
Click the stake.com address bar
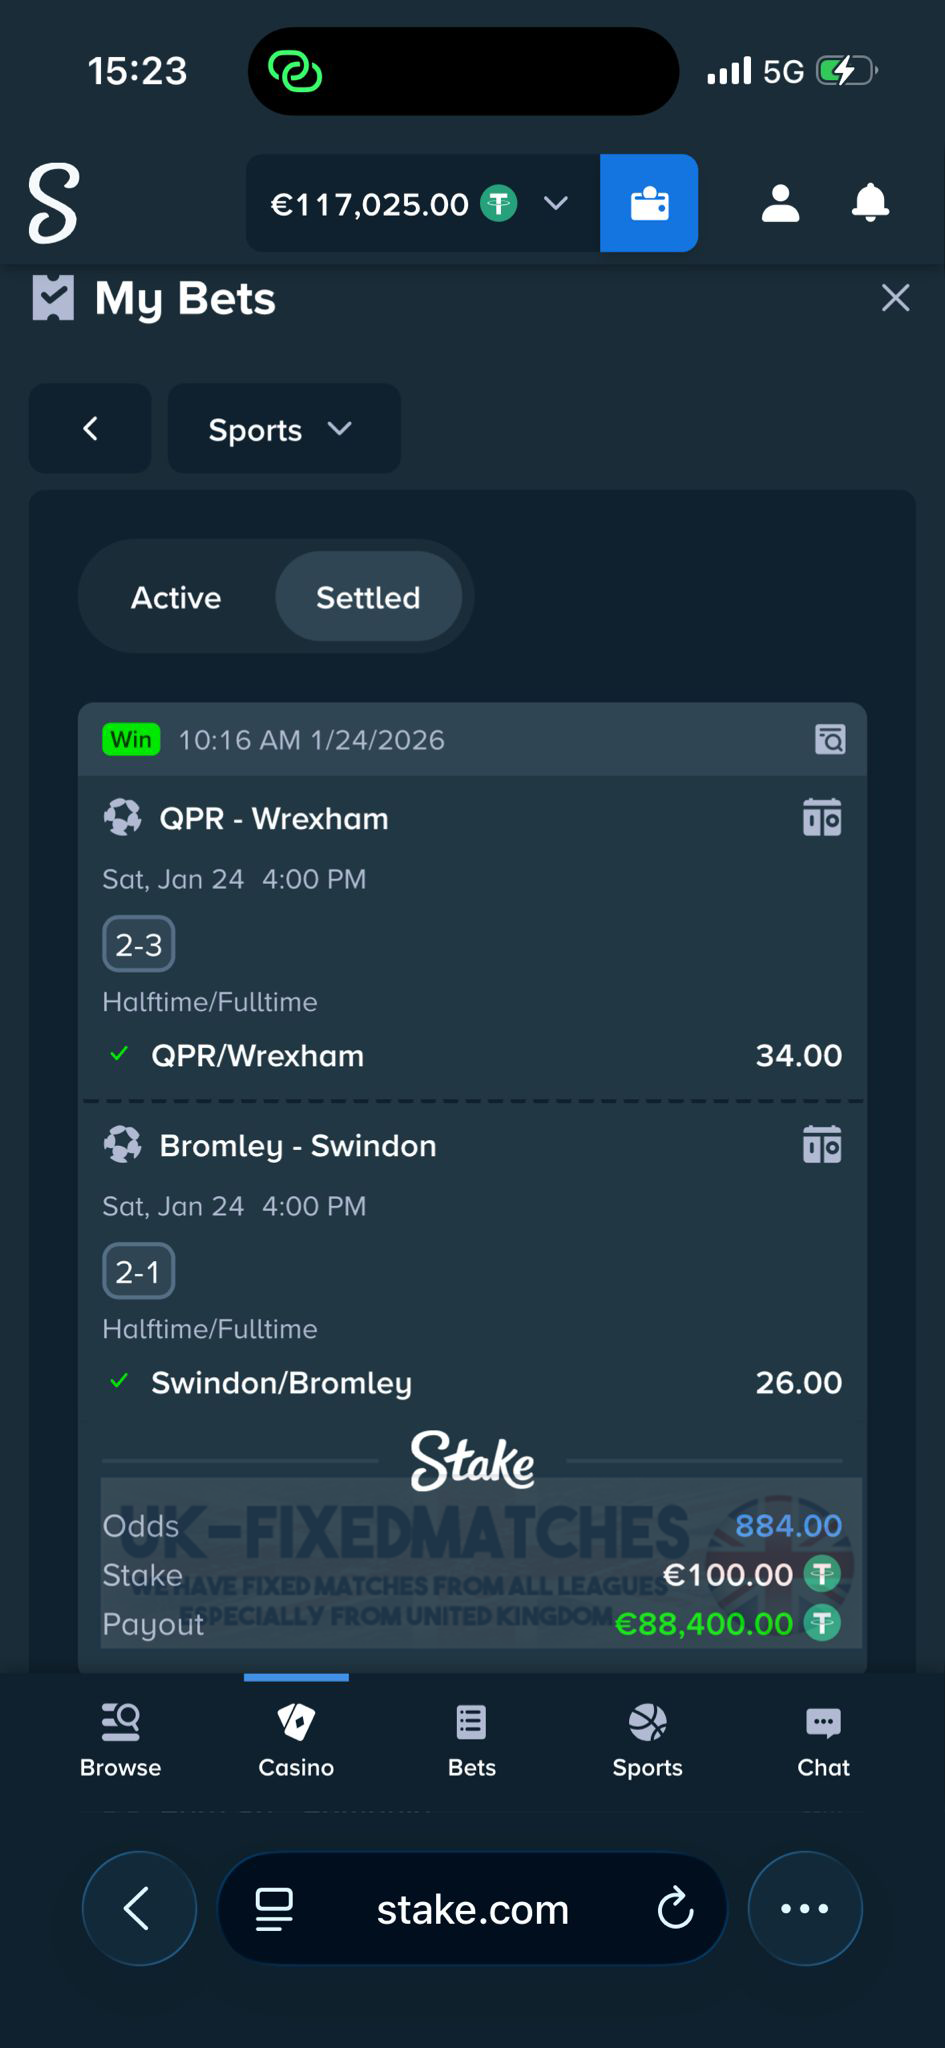click(472, 1907)
